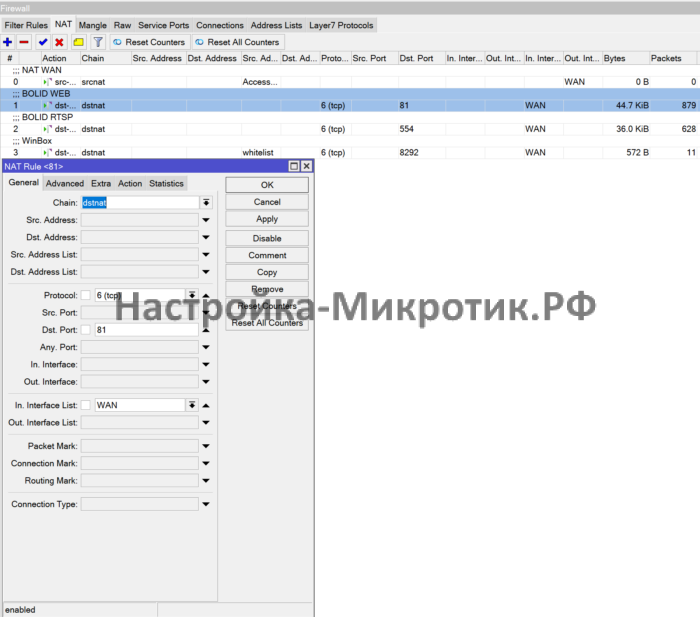Screen dimensions: 700x617
Task: Select the BOLID RTSP comment row
Action: tap(350, 117)
